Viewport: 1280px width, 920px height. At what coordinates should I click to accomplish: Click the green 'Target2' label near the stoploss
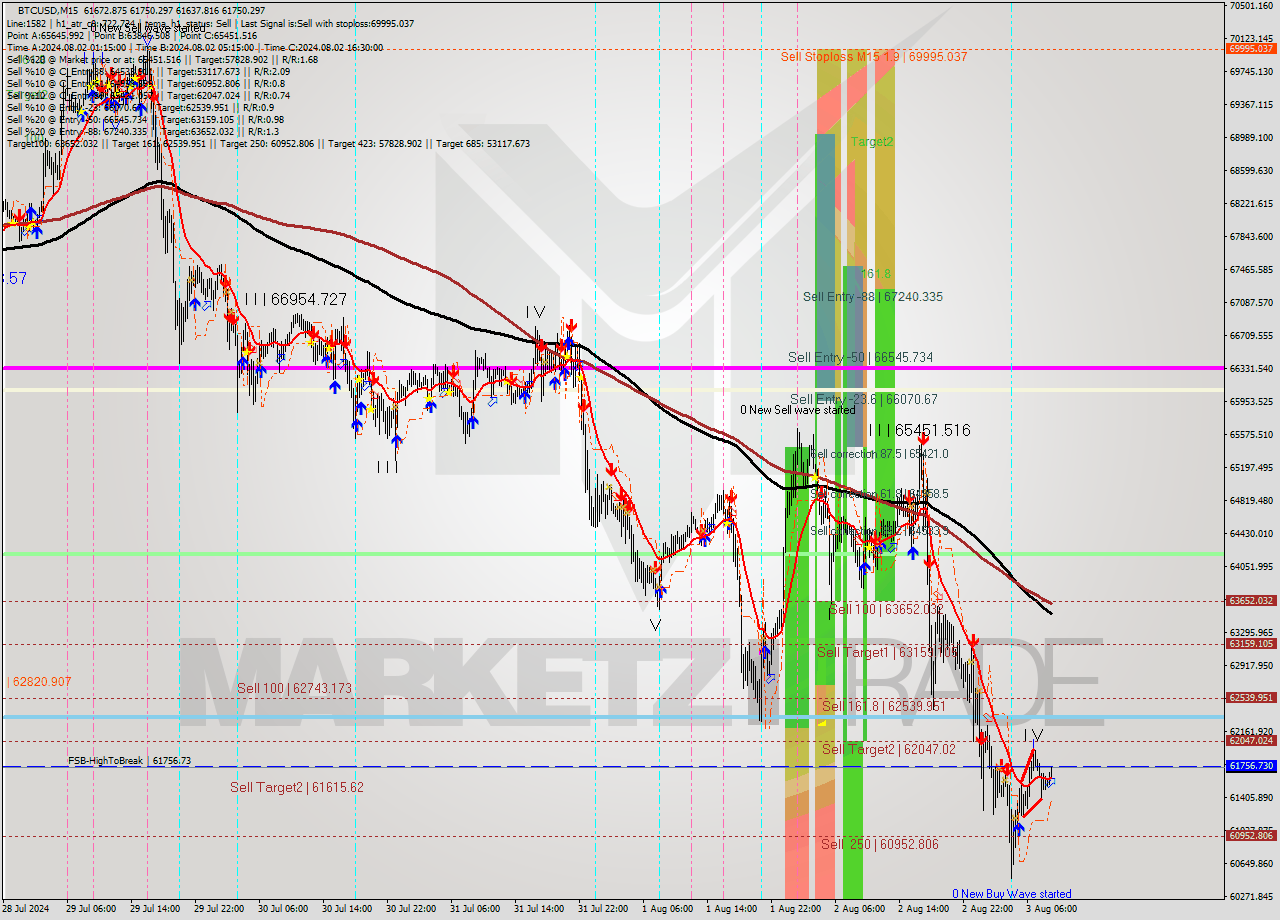point(872,142)
